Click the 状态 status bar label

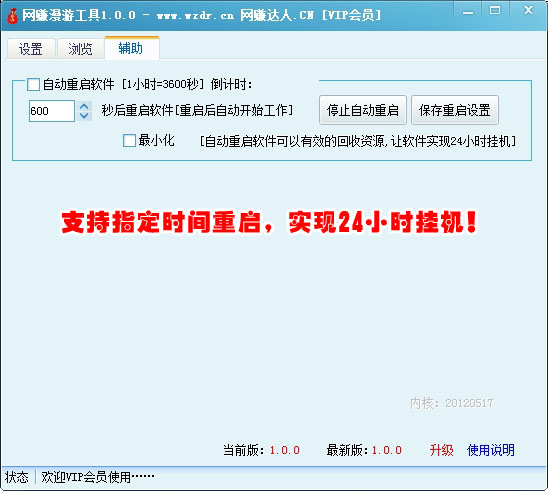[16, 477]
